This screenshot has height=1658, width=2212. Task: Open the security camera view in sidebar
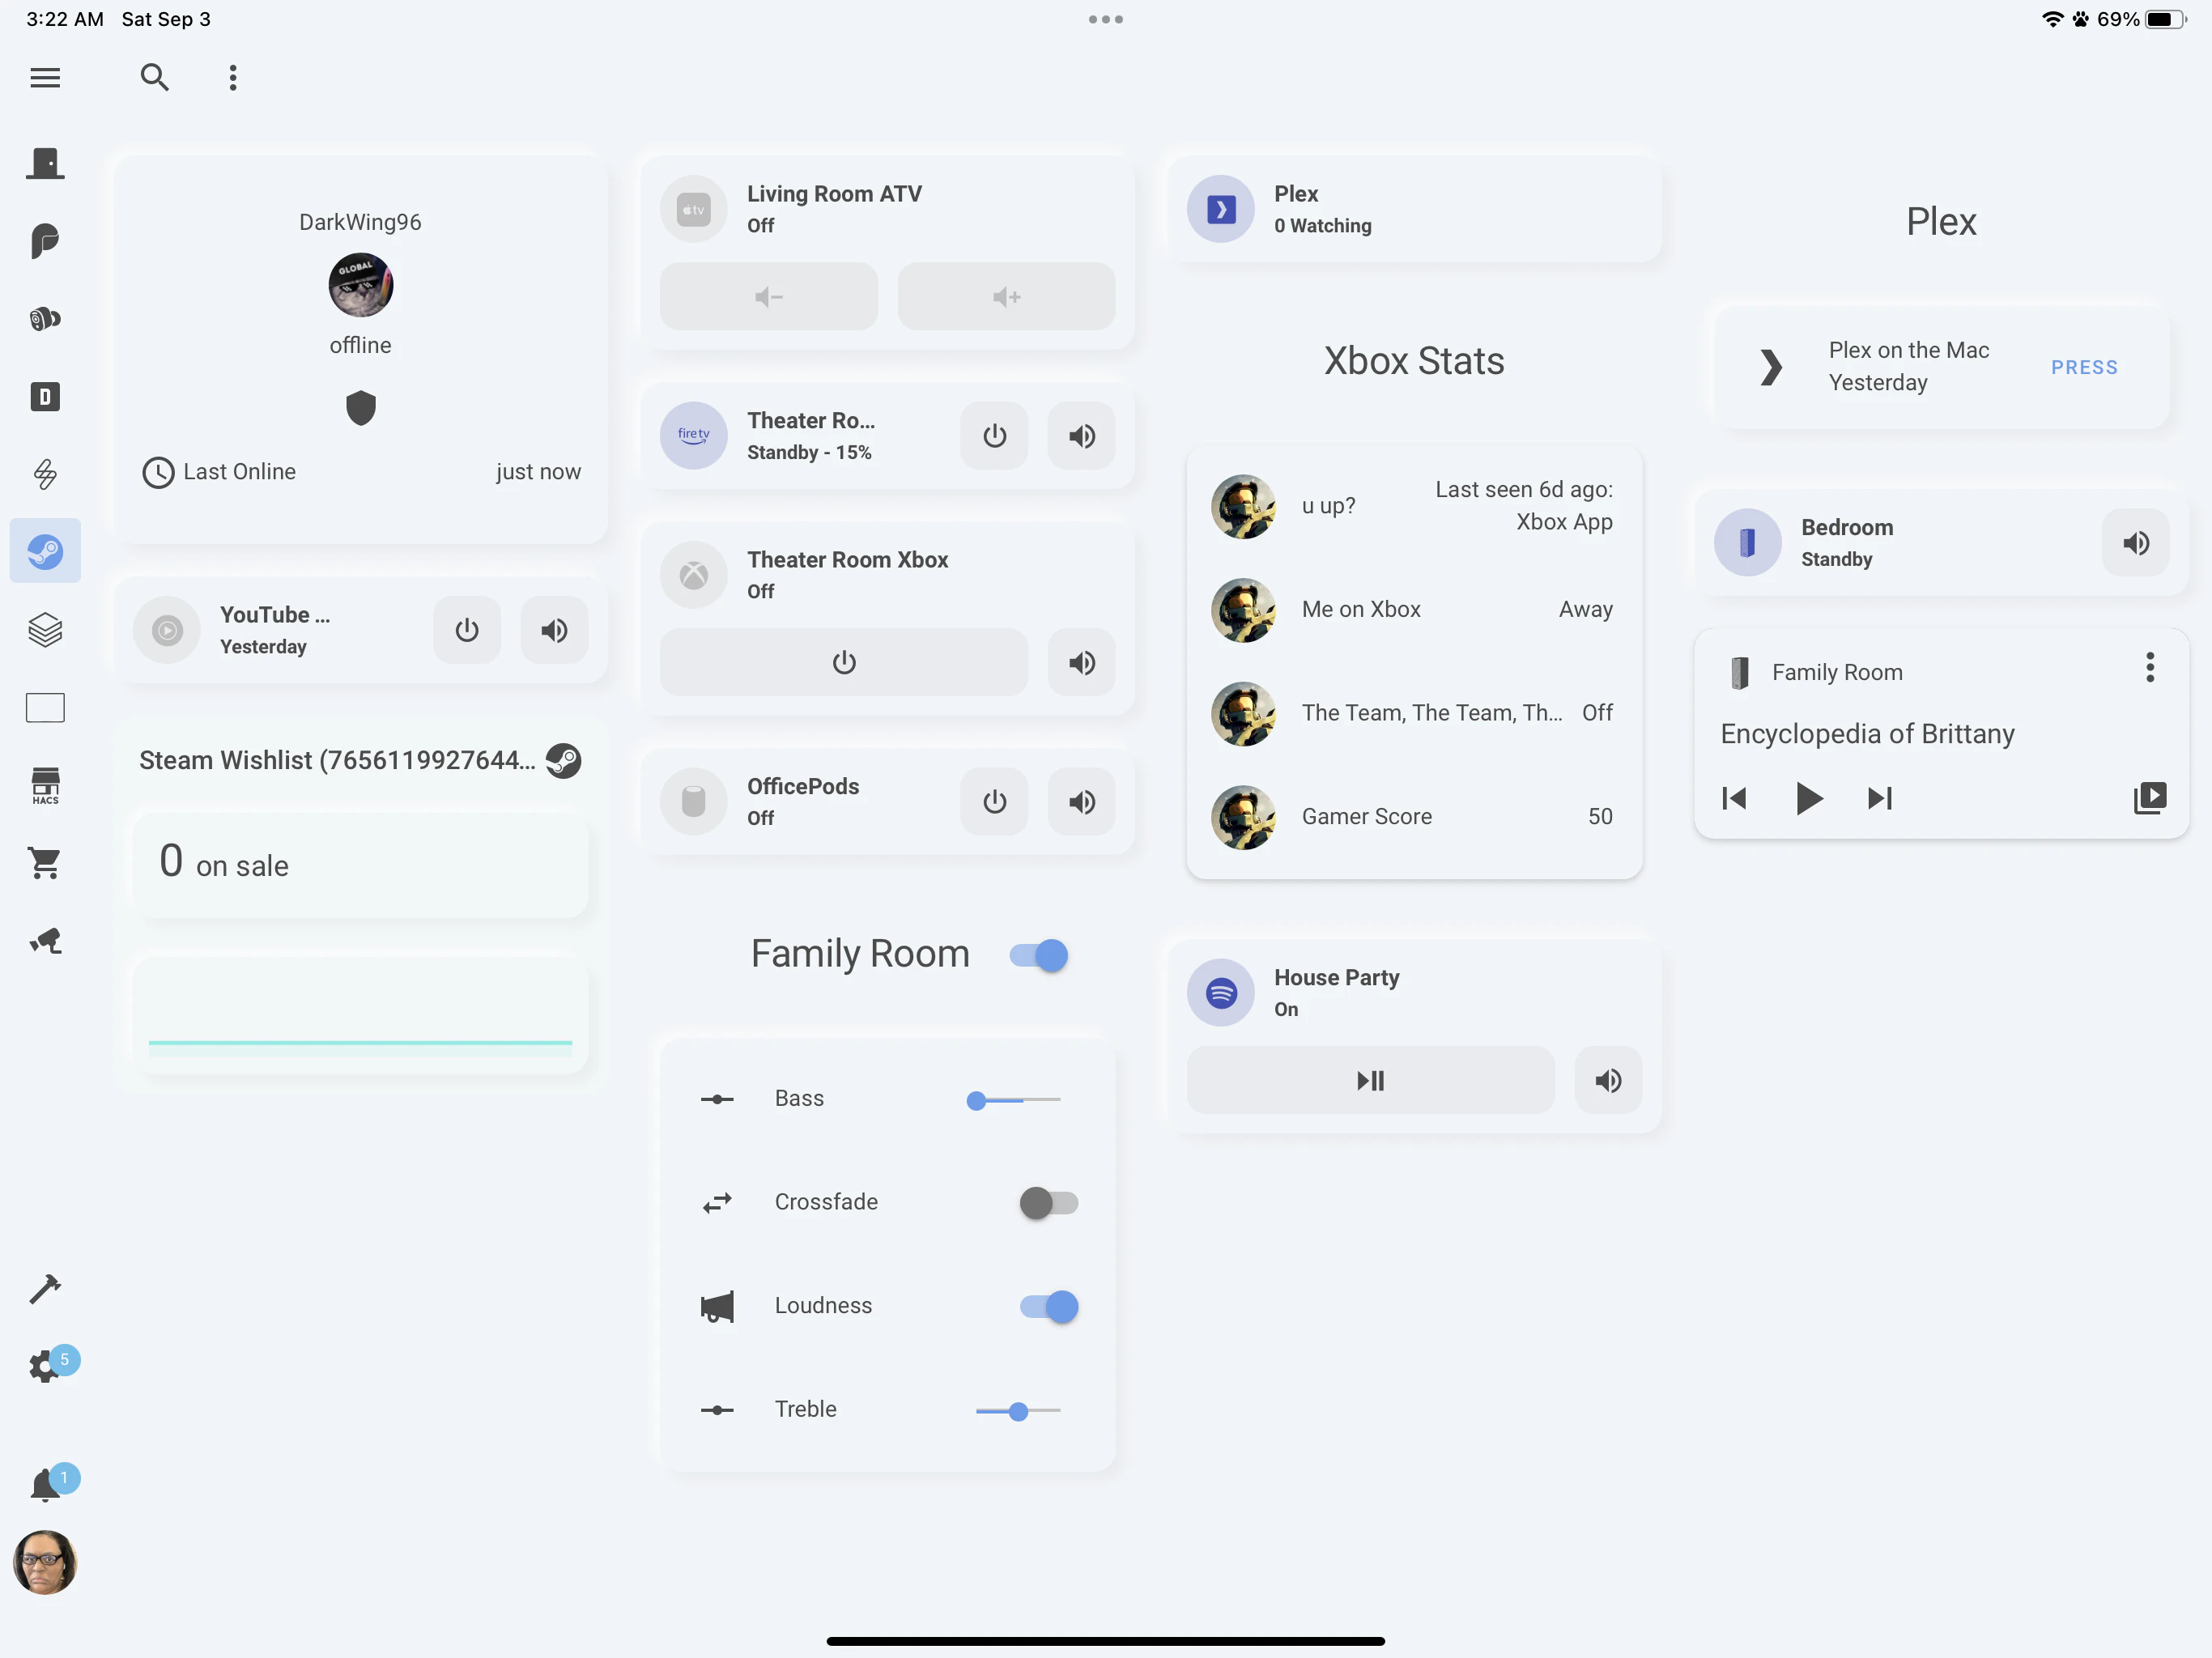(x=45, y=940)
